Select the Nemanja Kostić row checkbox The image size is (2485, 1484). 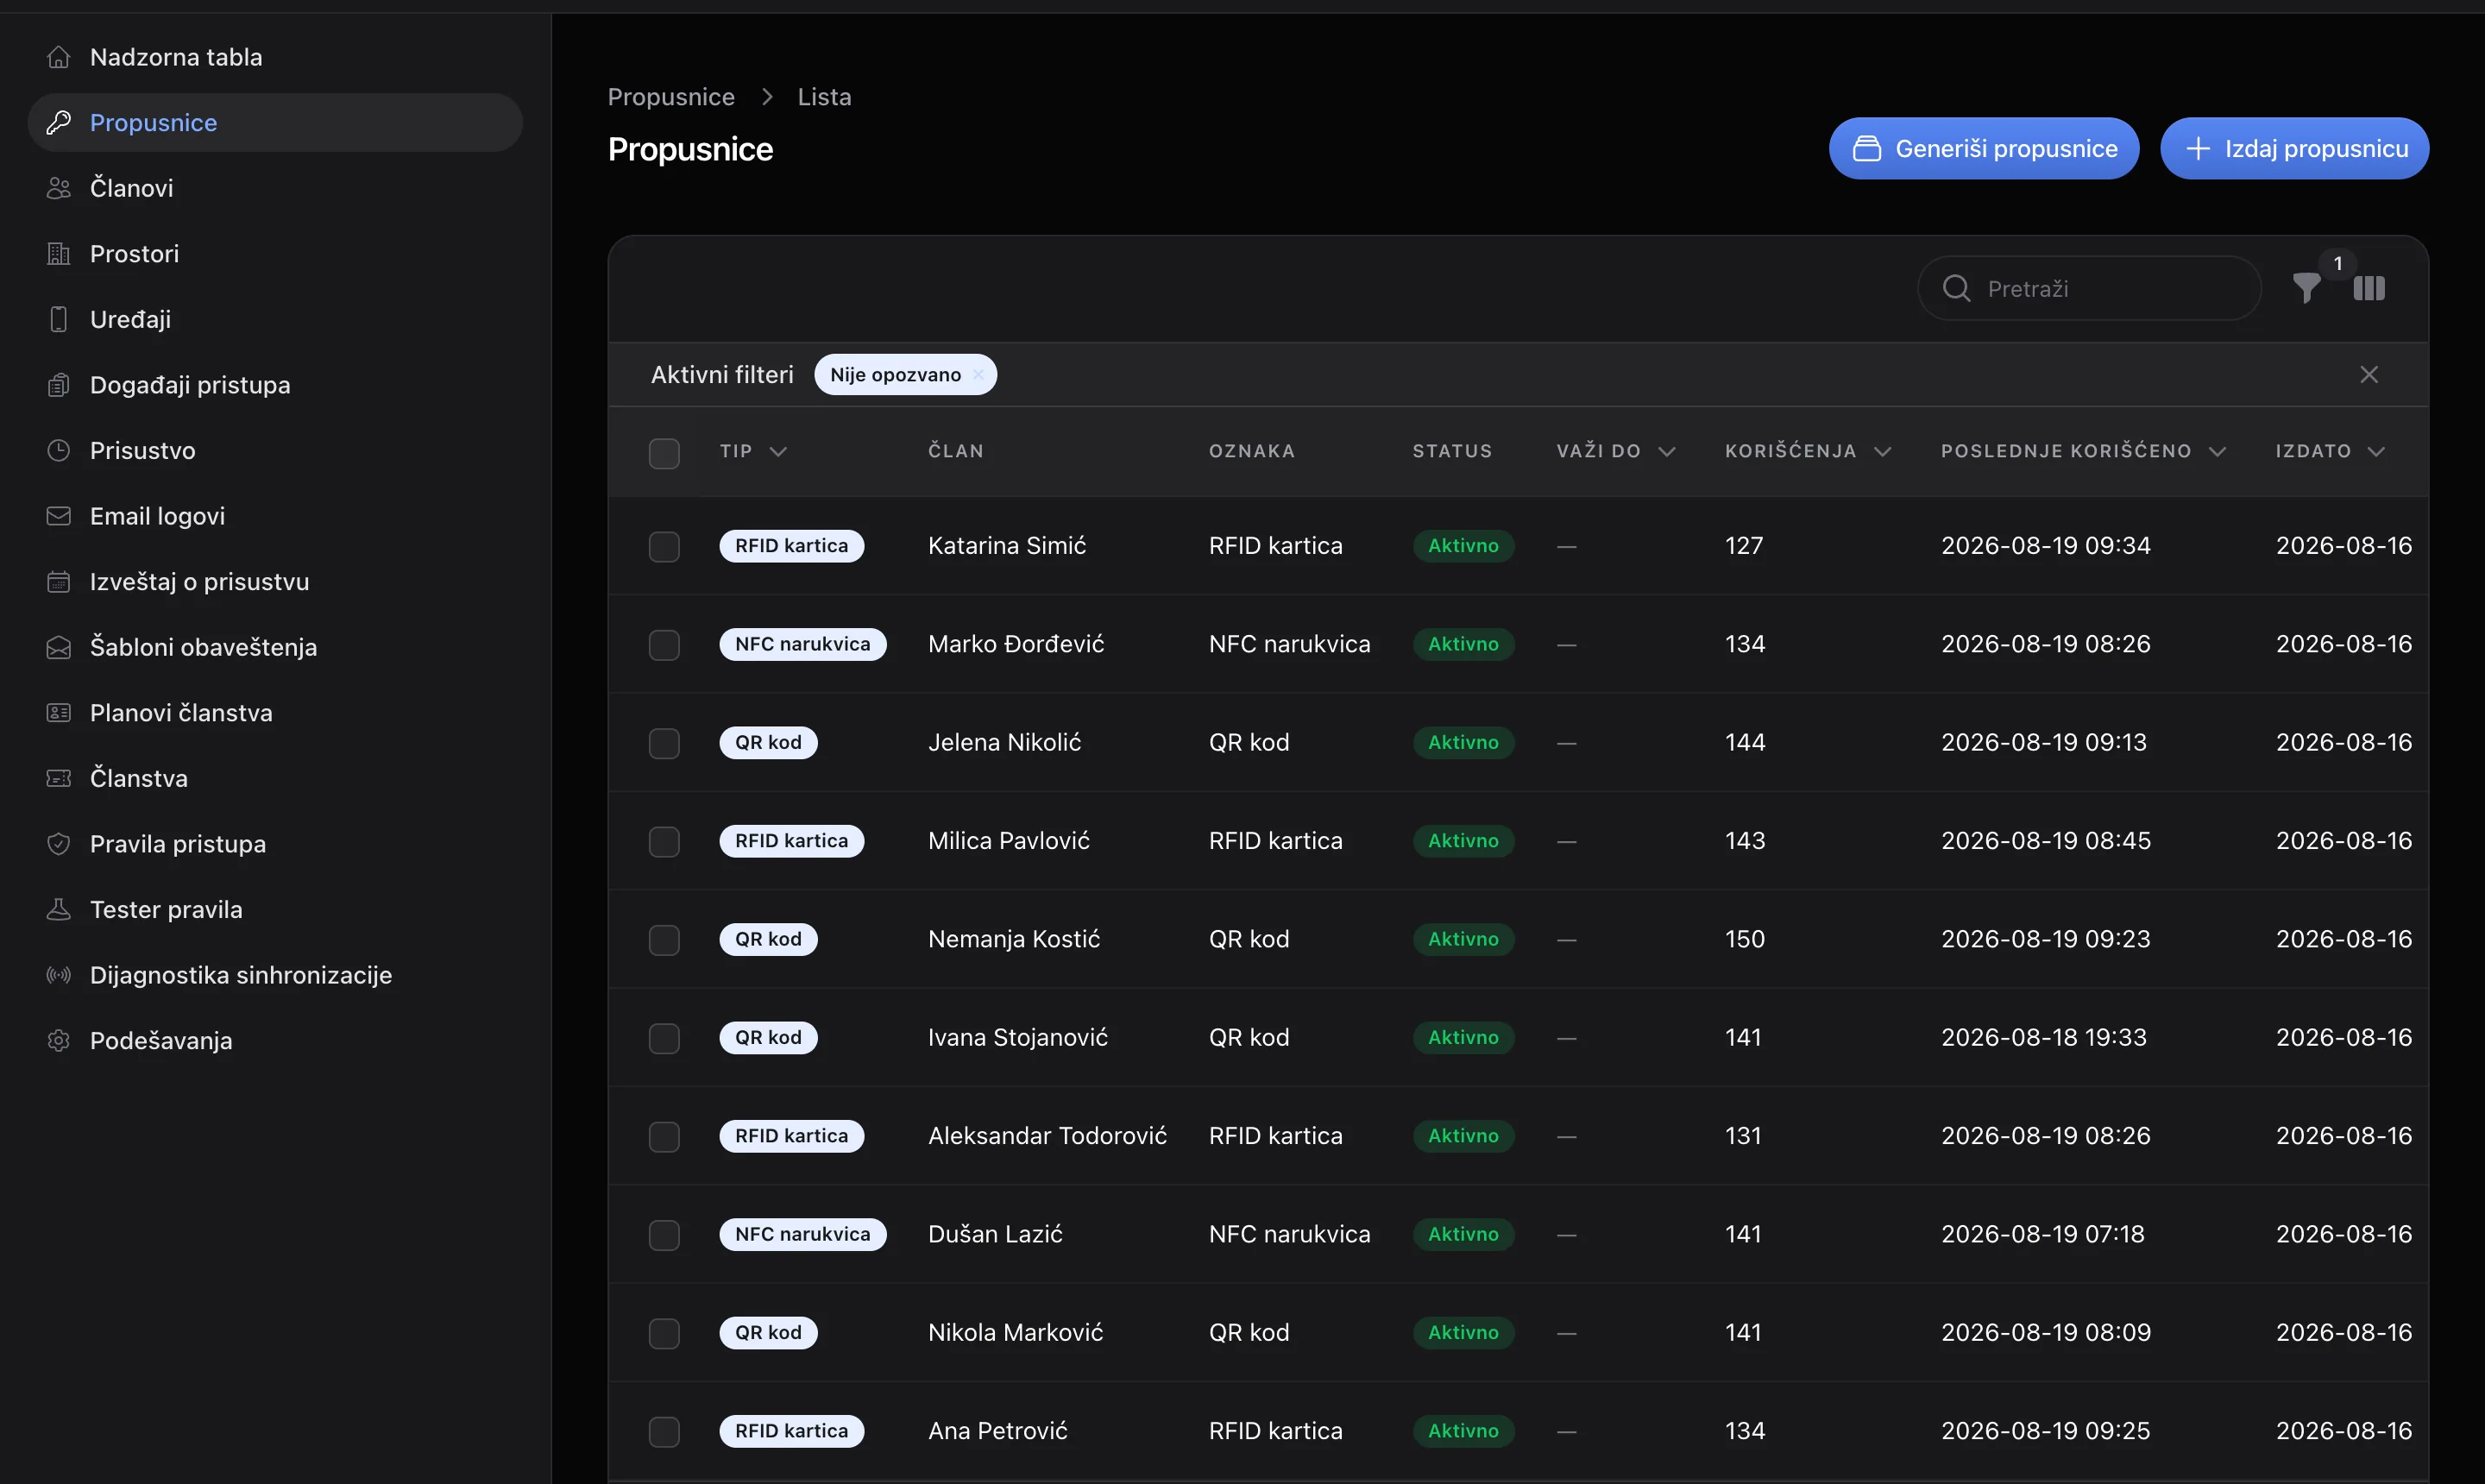coord(664,940)
